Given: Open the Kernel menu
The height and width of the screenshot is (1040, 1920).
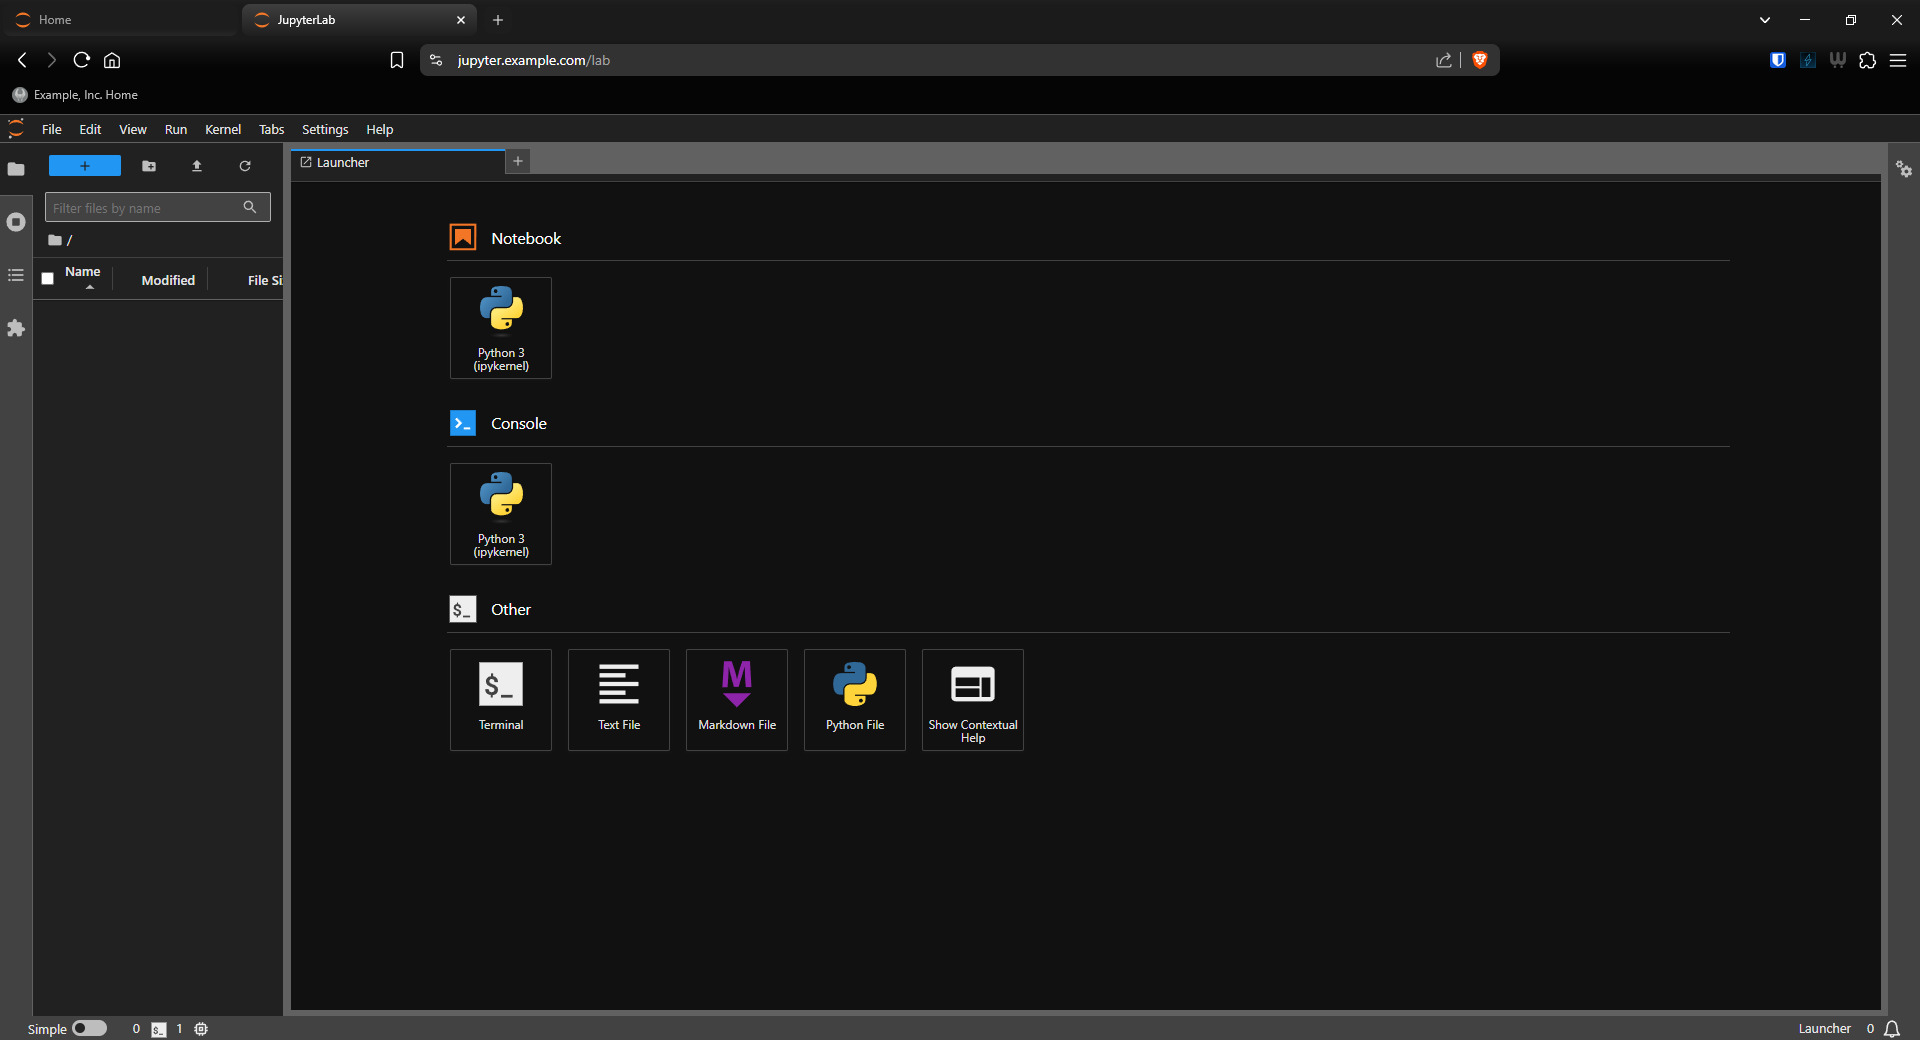Looking at the screenshot, I should pos(222,129).
